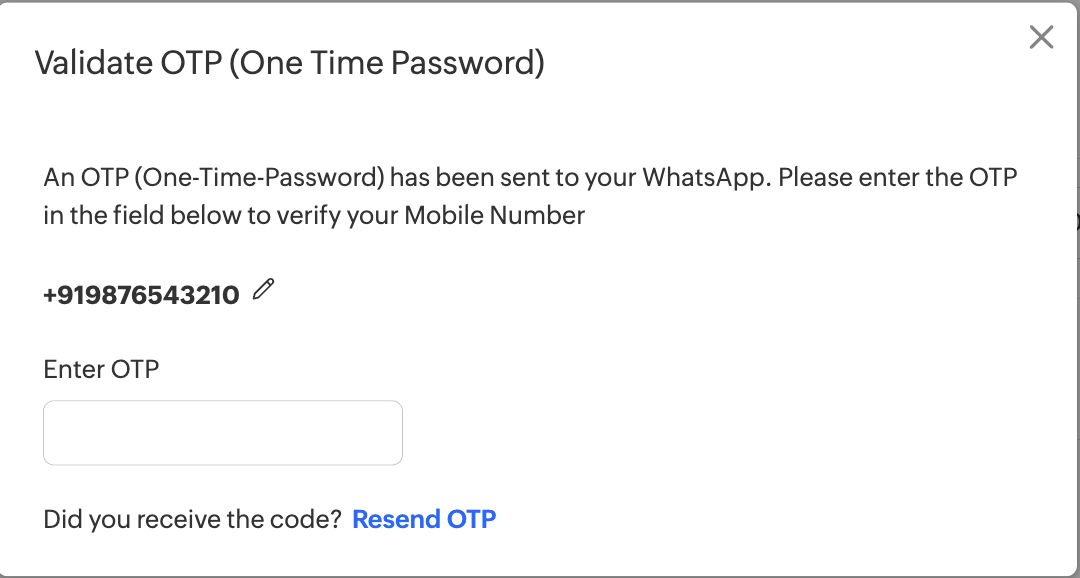Click the "Enter OTP" field label
This screenshot has width=1080, height=578.
pyautogui.click(x=101, y=369)
